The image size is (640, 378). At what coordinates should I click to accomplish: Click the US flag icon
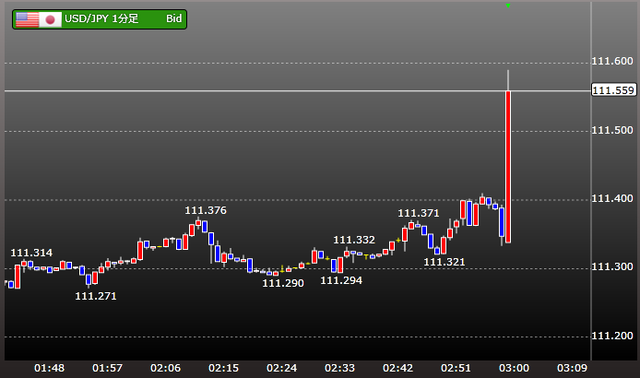(x=27, y=19)
